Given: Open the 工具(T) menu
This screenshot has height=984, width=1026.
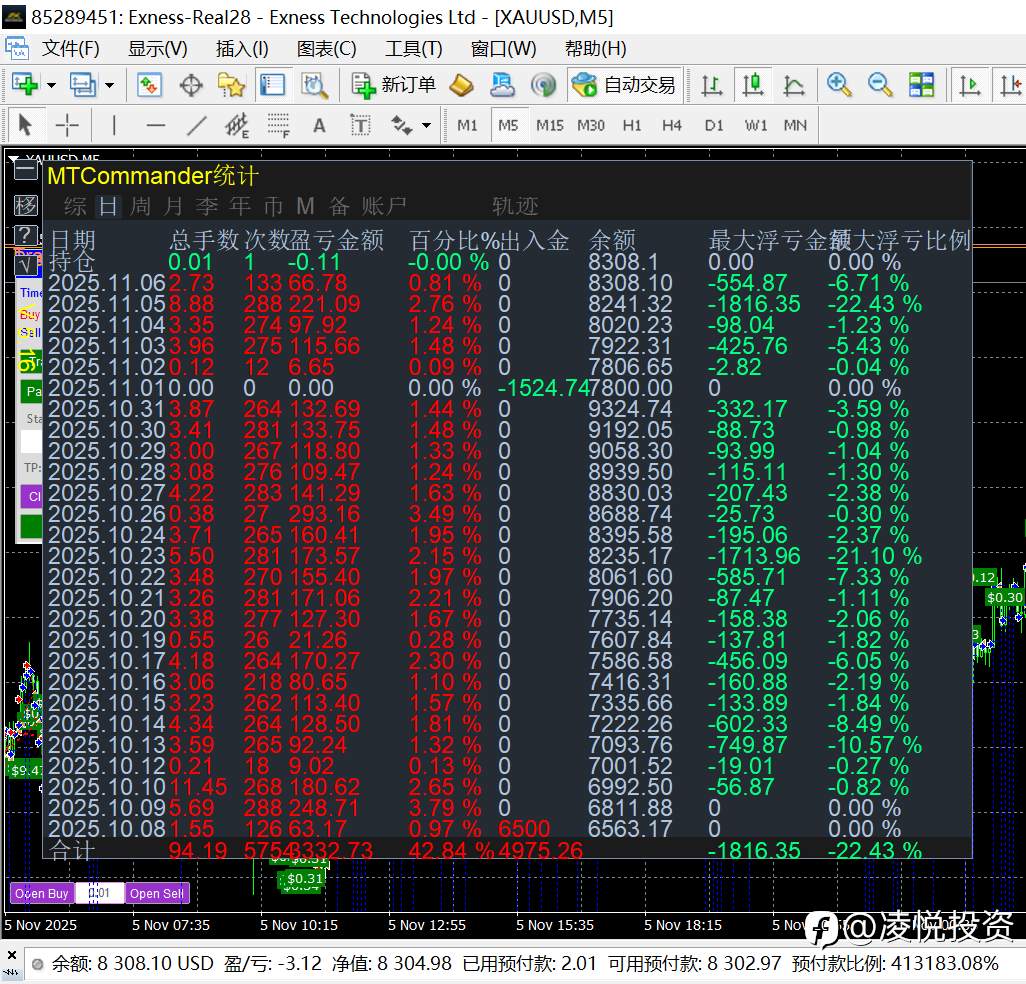Looking at the screenshot, I should tap(414, 48).
